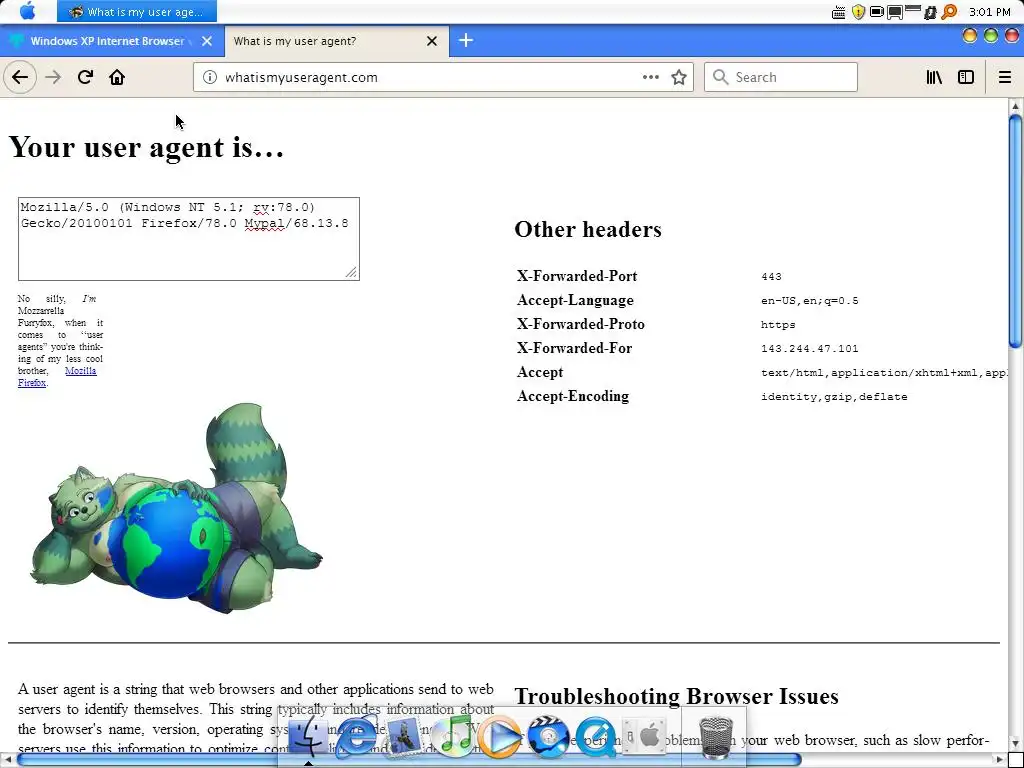Follow the Mozilla Firefox link

pos(57,377)
